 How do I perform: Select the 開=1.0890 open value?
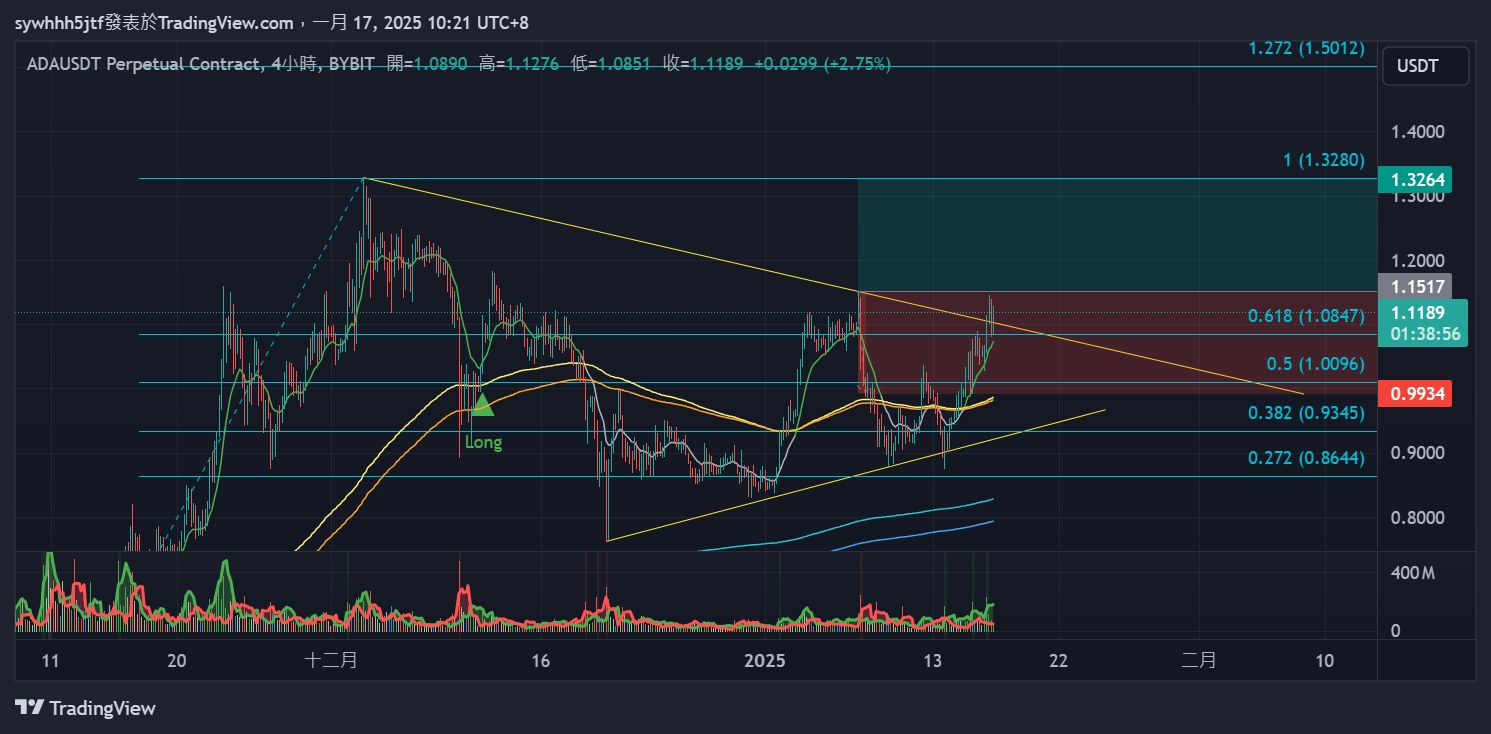427,64
